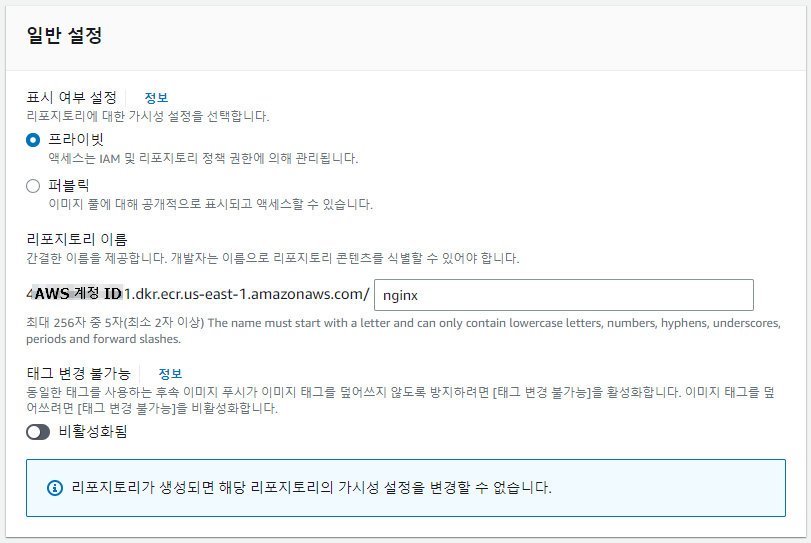Image resolution: width=811 pixels, height=543 pixels.
Task: Click the 이미지 풀에 대해 공개적으로 description
Action: tap(211, 204)
